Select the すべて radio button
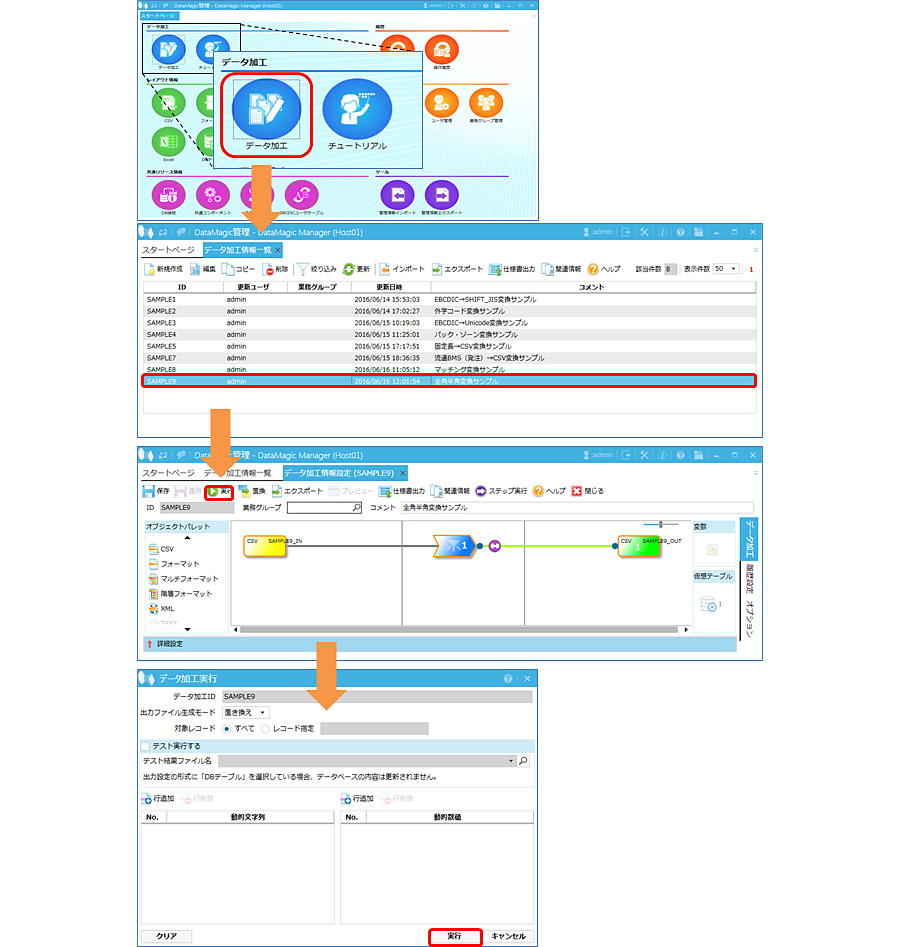The height and width of the screenshot is (947, 900). (226, 728)
